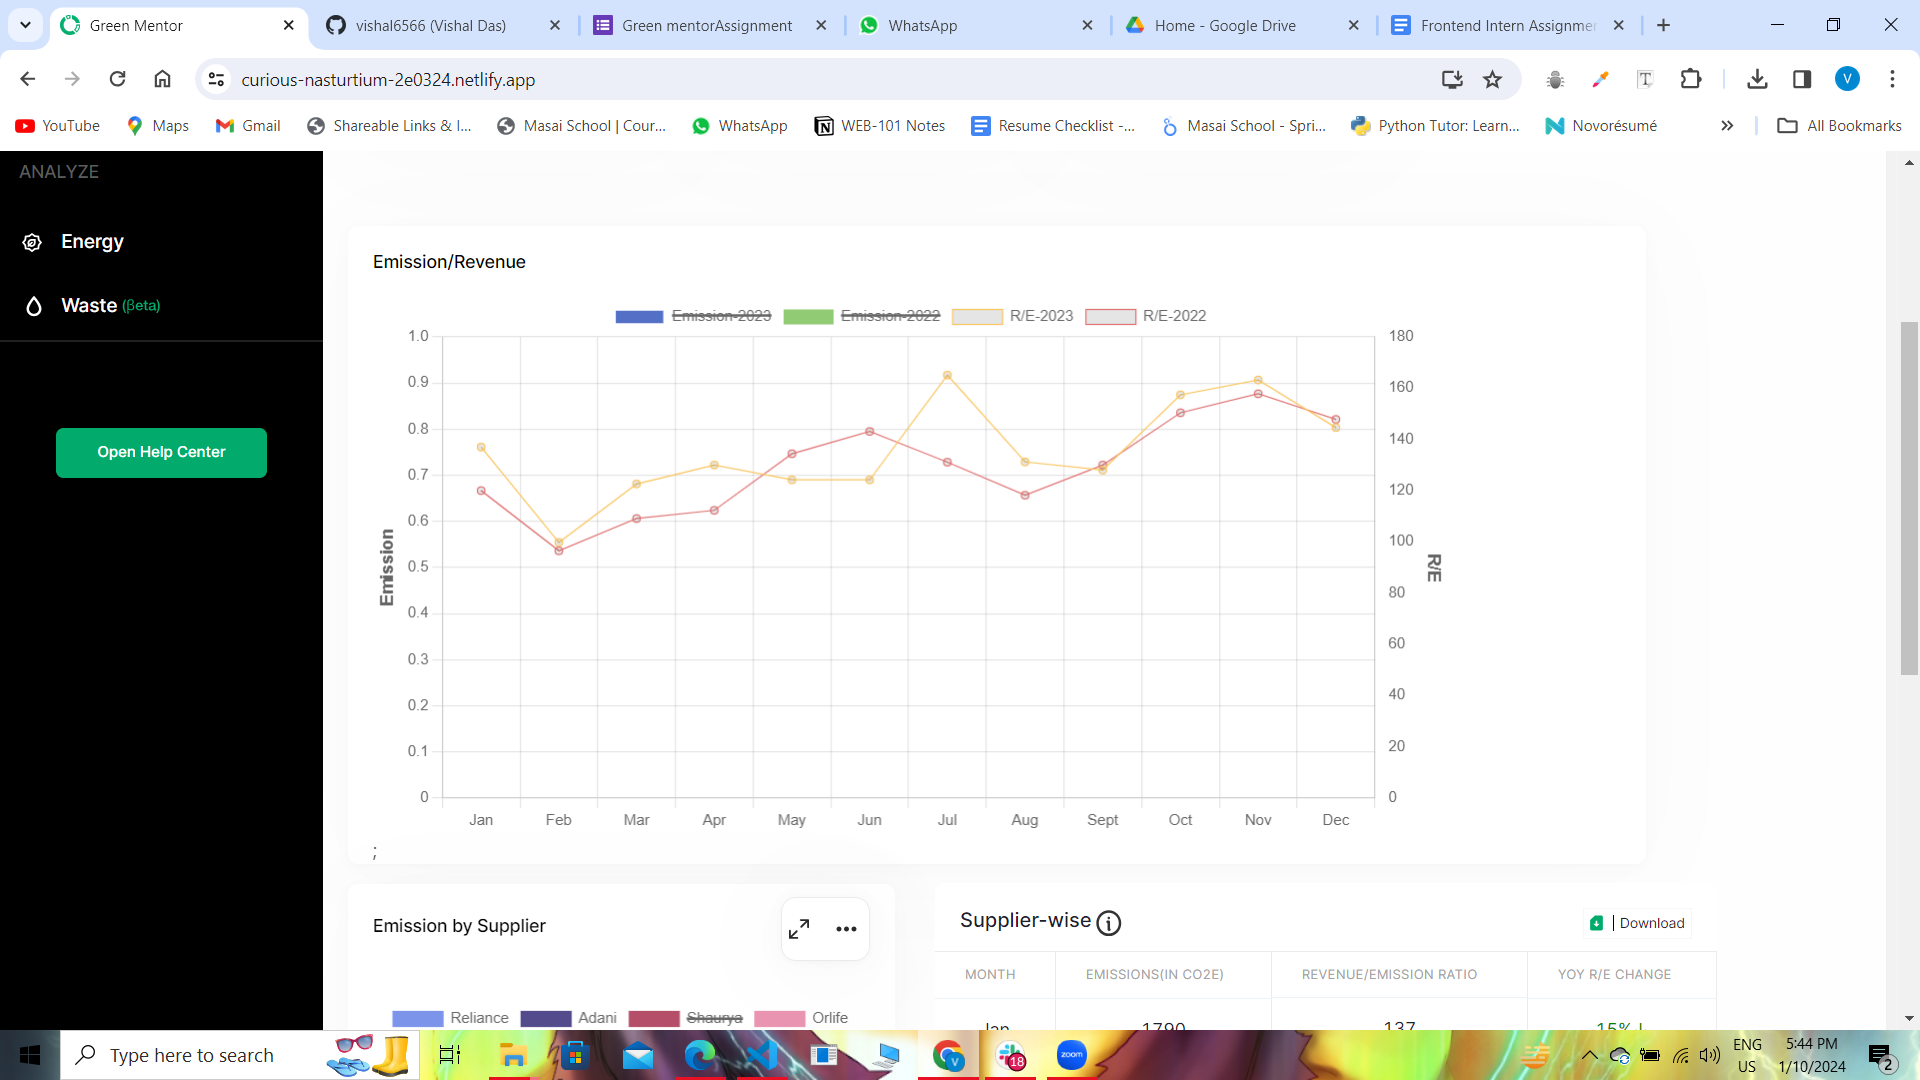Click the info icon next to Supplier-wise
The height and width of the screenshot is (1080, 1920).
(1109, 920)
